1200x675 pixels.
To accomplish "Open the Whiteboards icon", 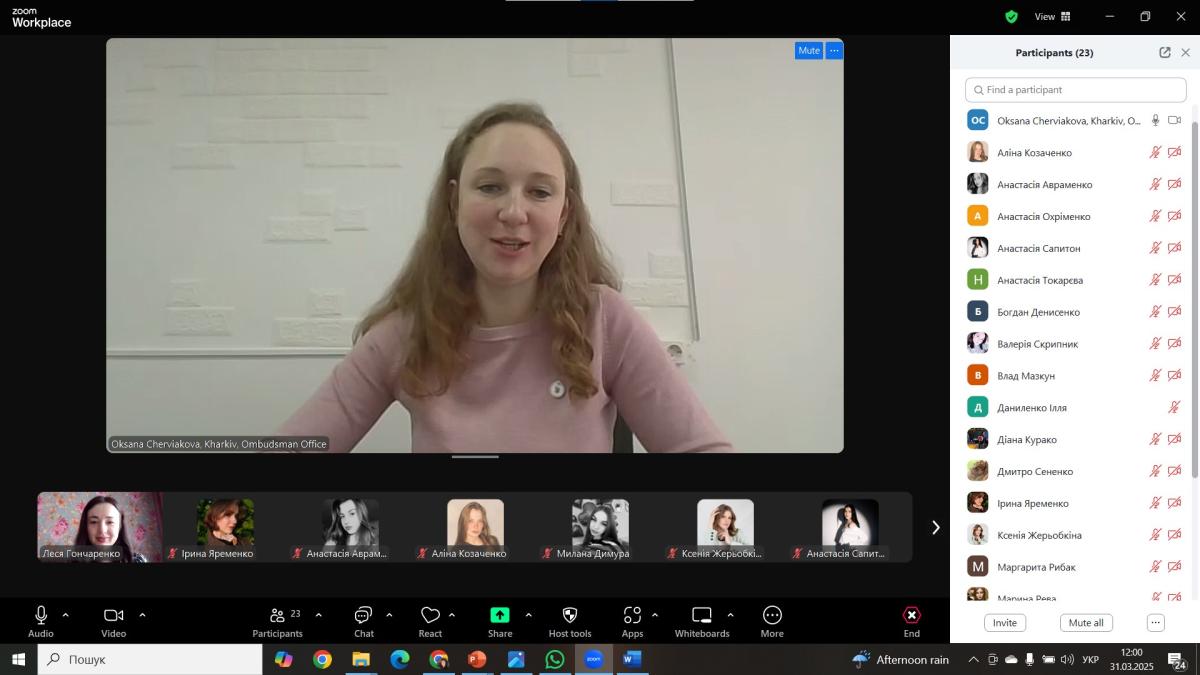I will pos(702,615).
